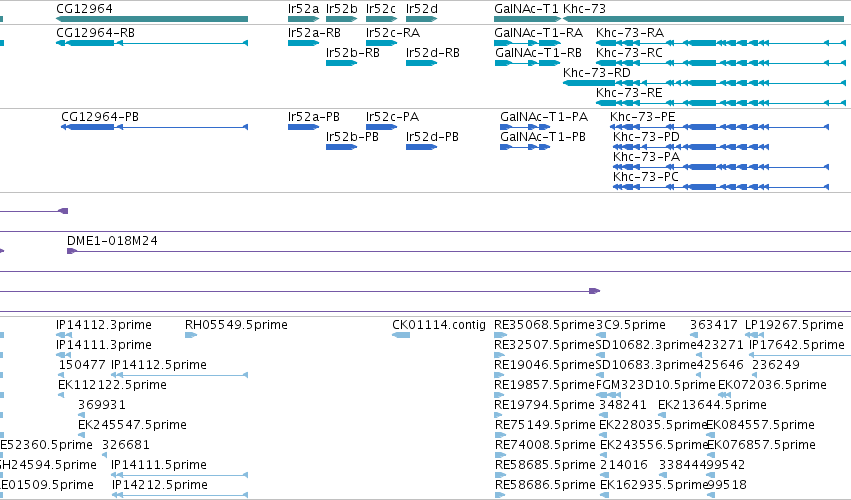Select the GalNAc-T1 gene label
Screen dimensions: 851x500
coord(526,9)
